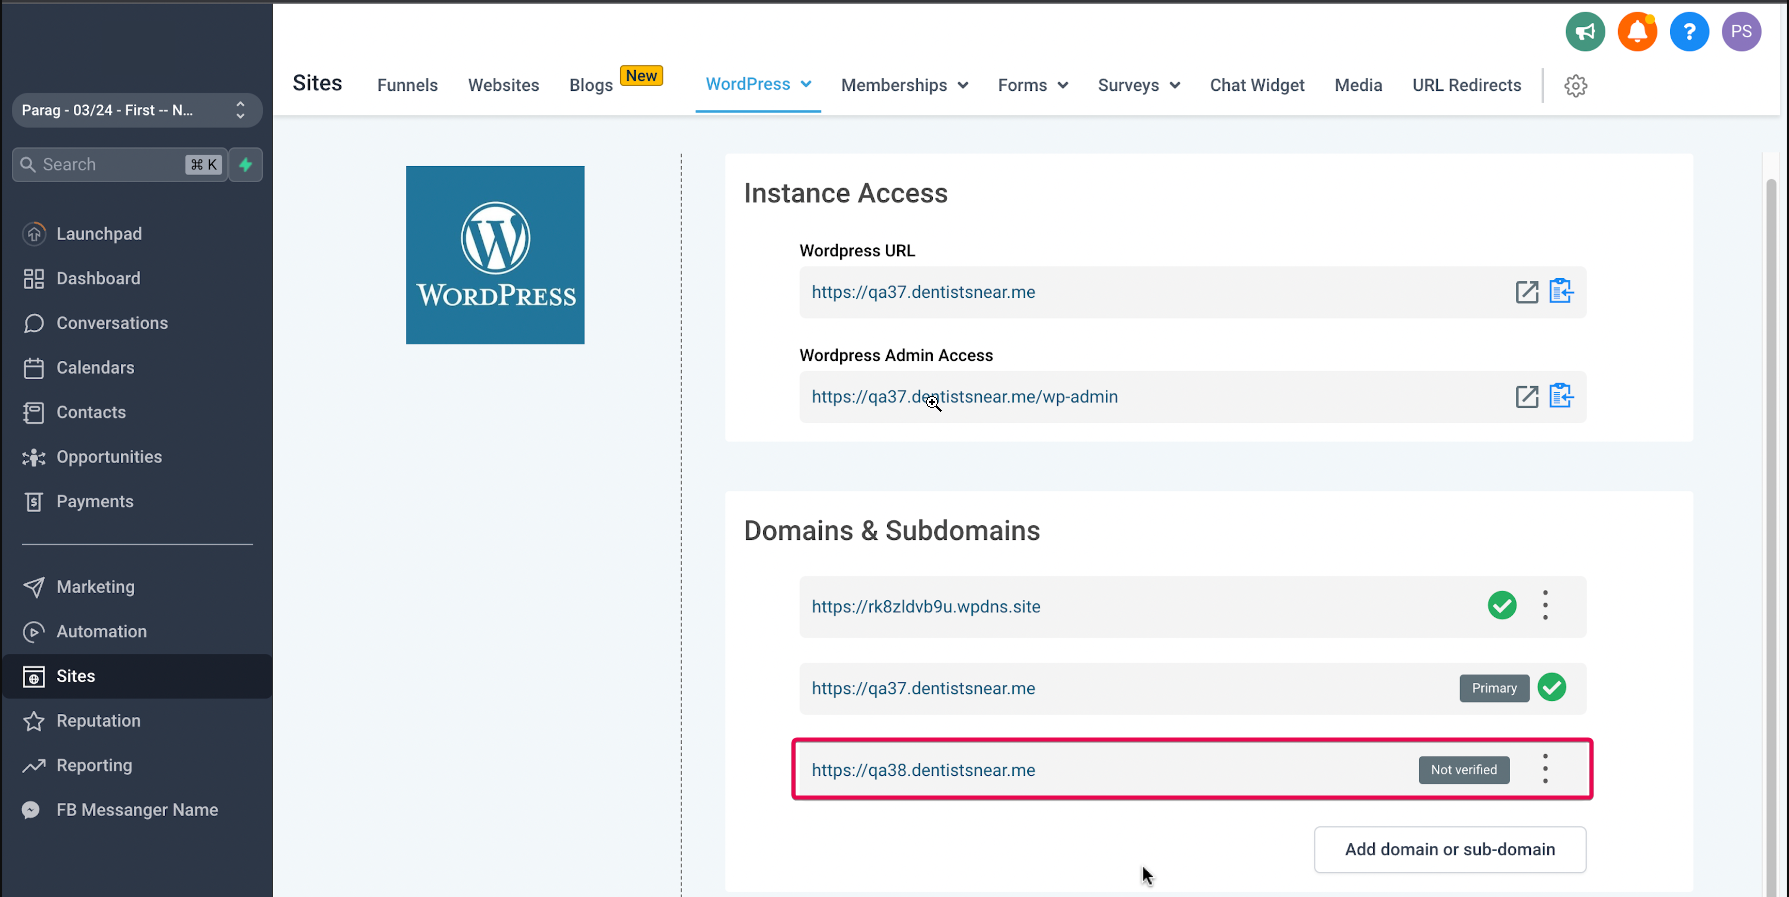Switch to the Websites tab

click(503, 85)
